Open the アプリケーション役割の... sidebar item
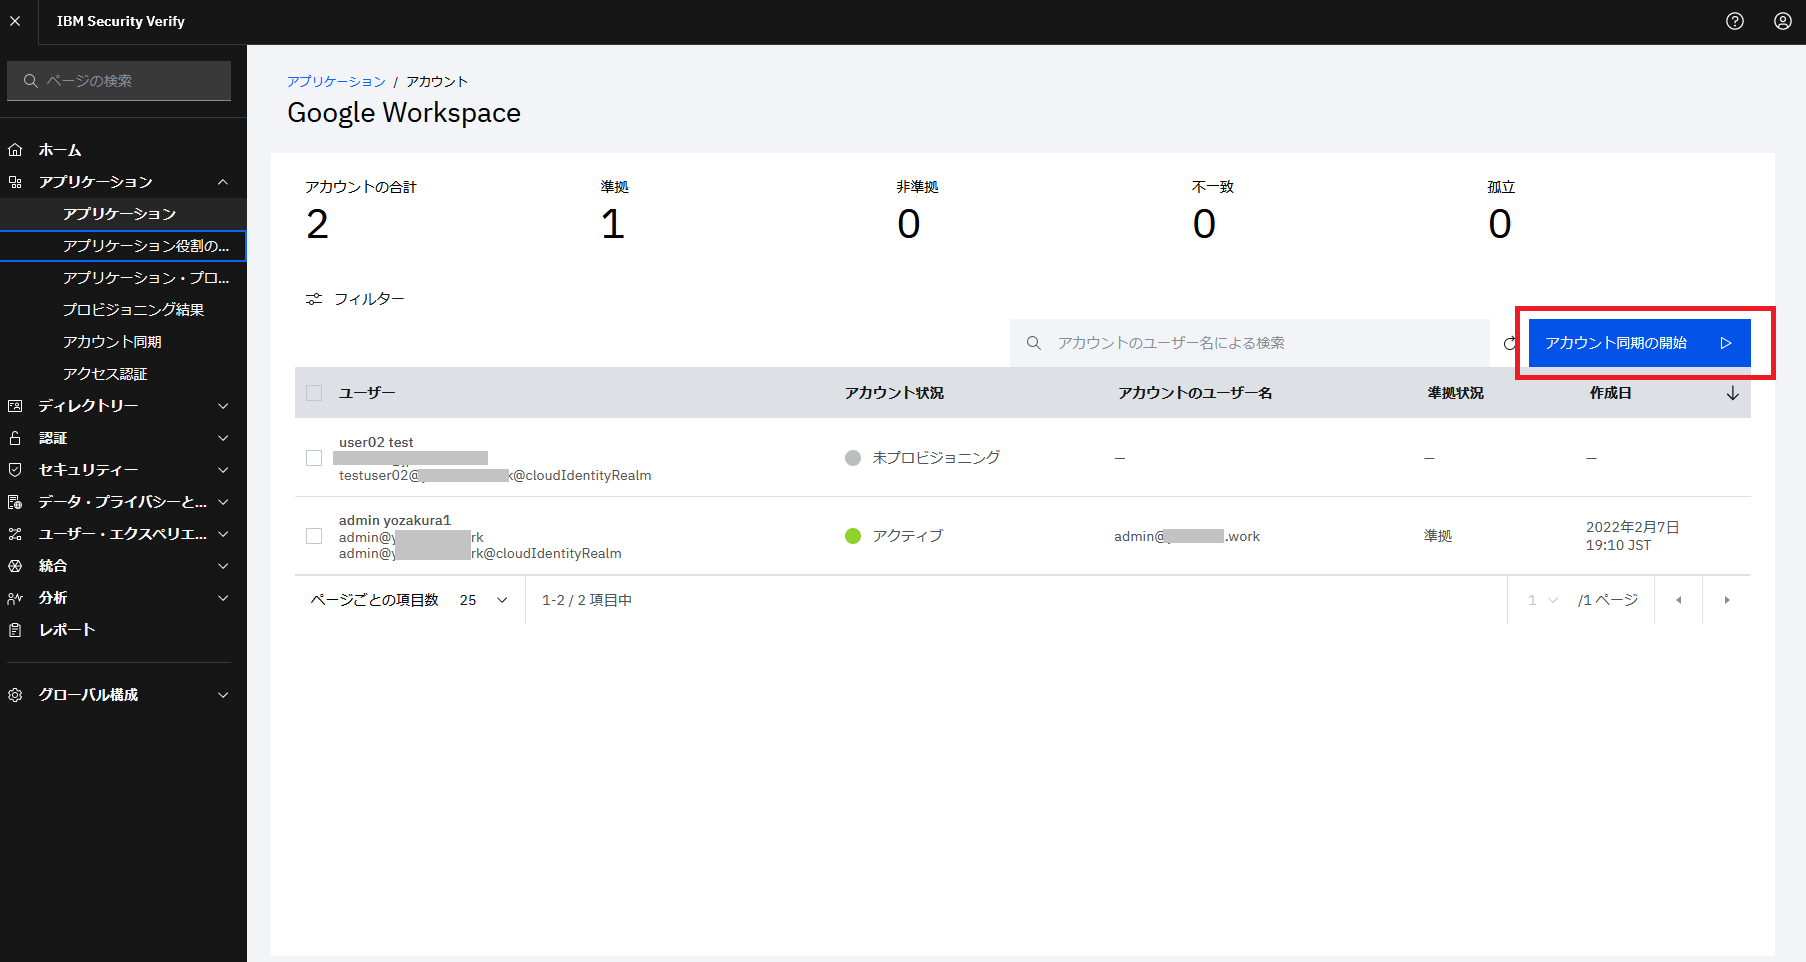 point(123,246)
